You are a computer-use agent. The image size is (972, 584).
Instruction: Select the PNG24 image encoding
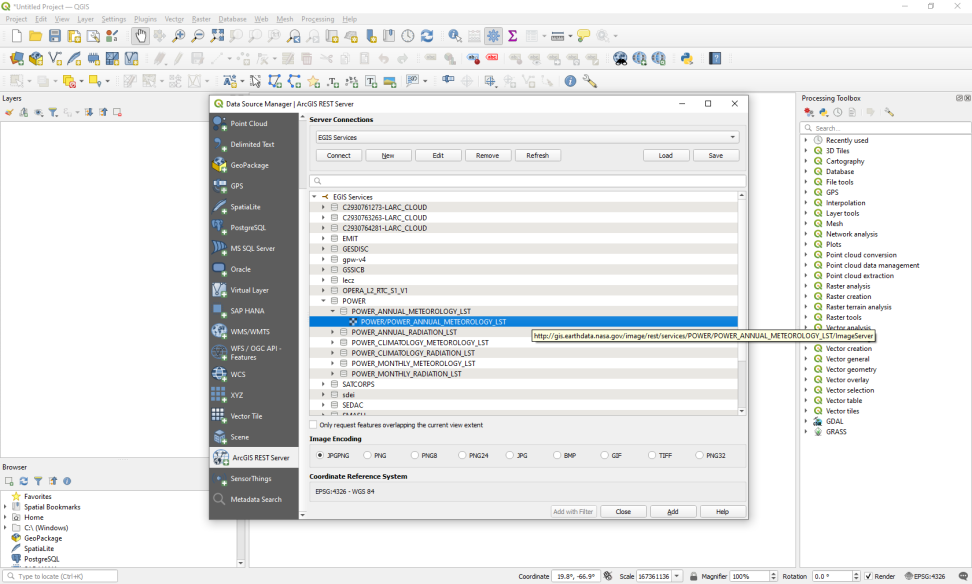point(462,455)
